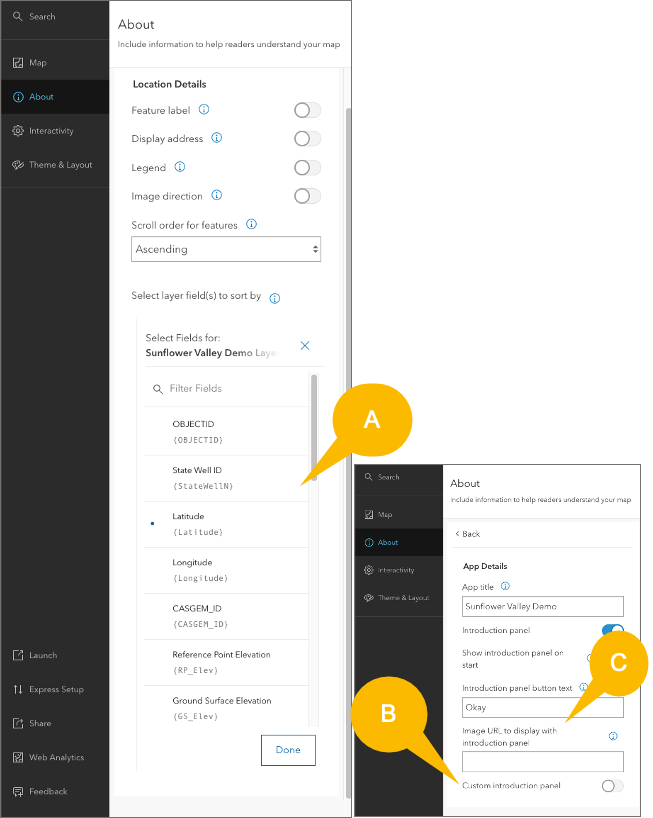Enable the Image direction toggle

coord(307,196)
